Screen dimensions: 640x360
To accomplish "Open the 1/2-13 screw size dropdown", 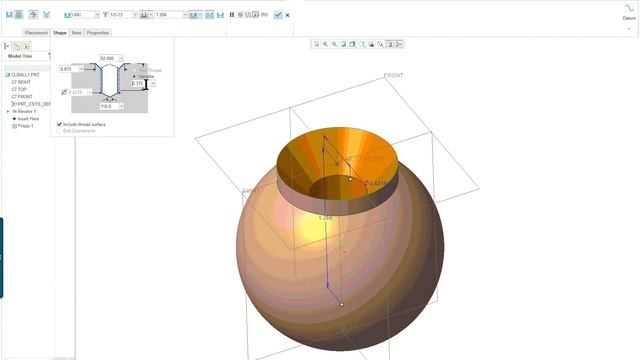I will pyautogui.click(x=135, y=15).
